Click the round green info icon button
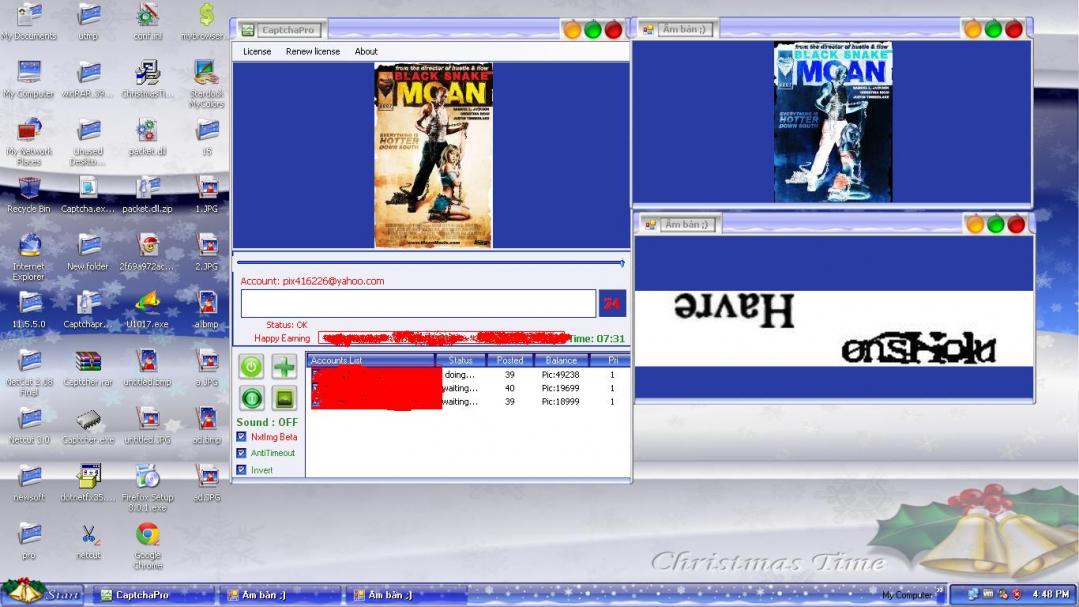 (251, 398)
